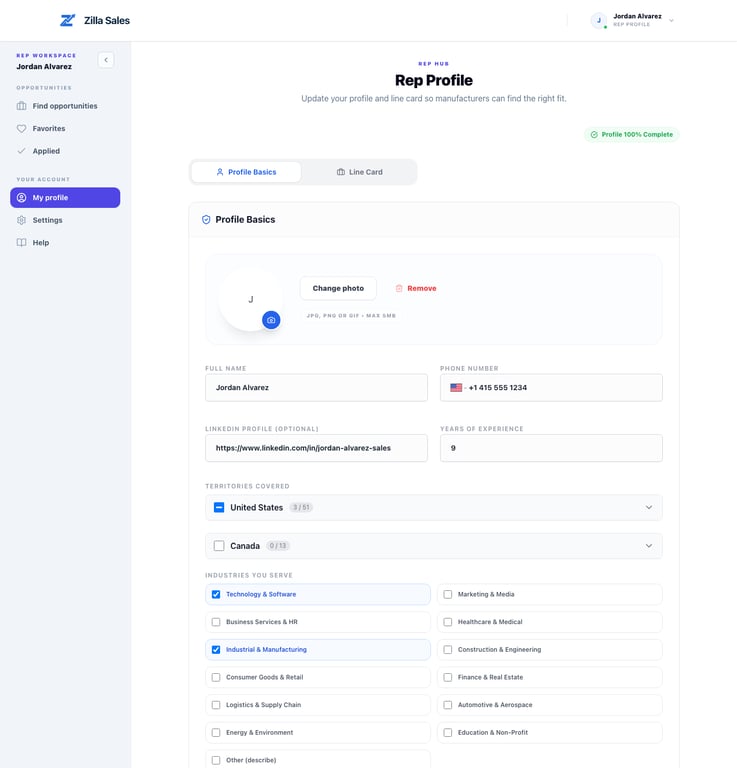
Task: Check Other (describe) industry
Action: 216,760
